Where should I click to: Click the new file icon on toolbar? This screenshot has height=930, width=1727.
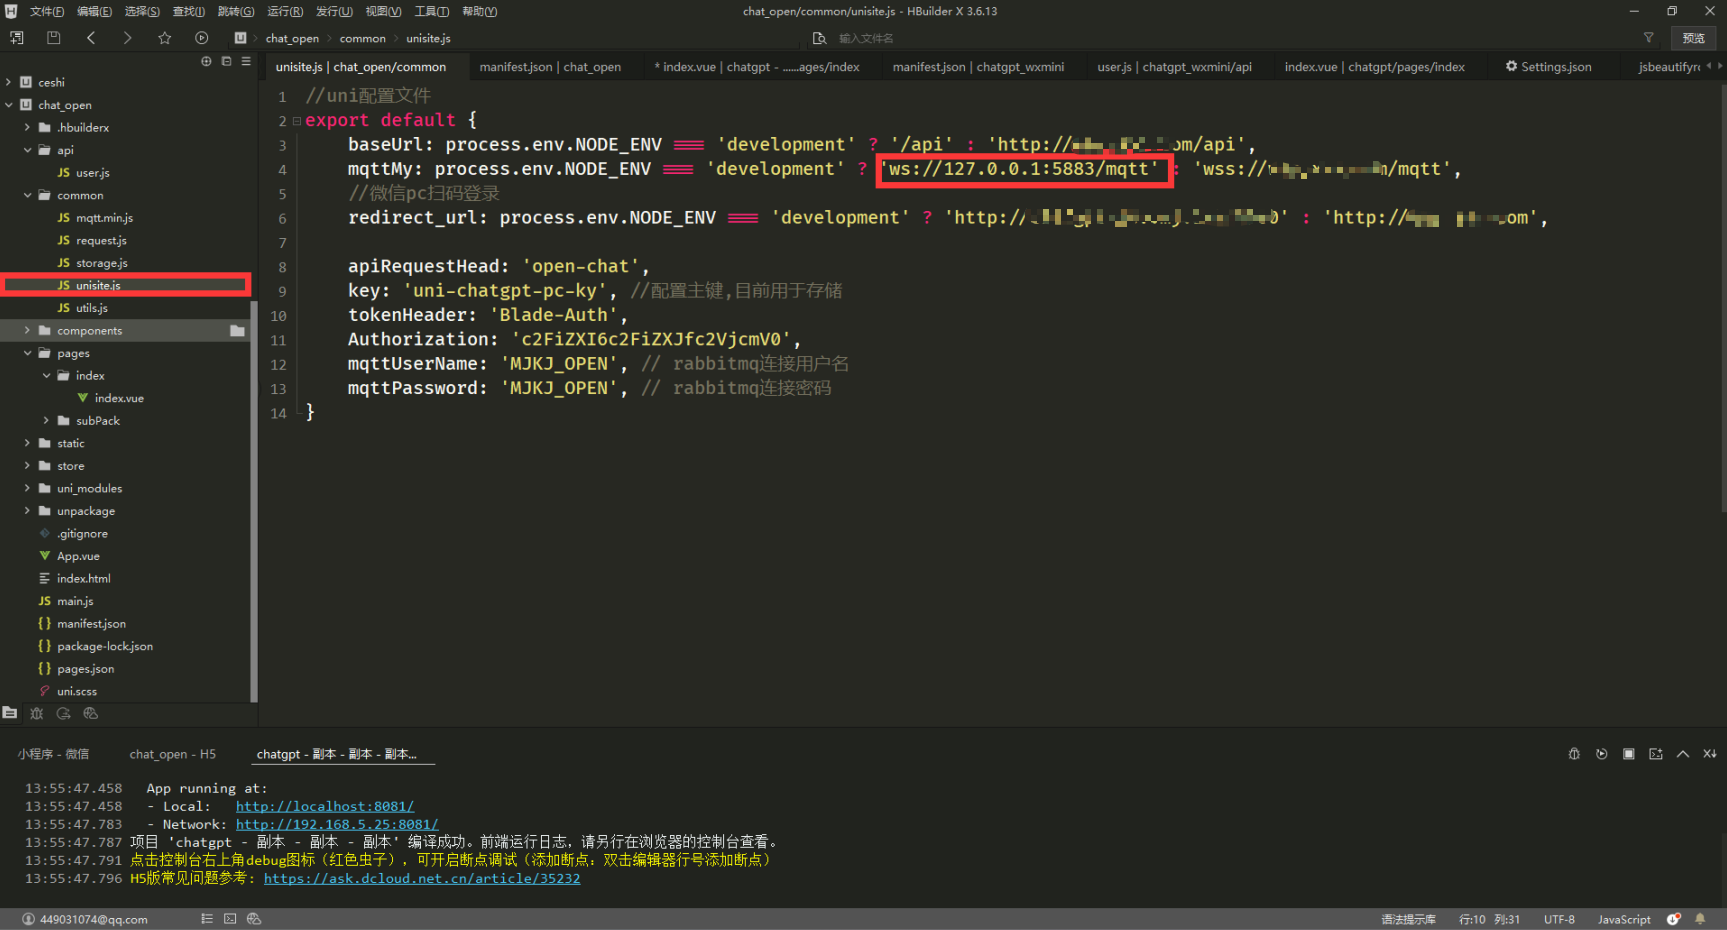[x=17, y=37]
